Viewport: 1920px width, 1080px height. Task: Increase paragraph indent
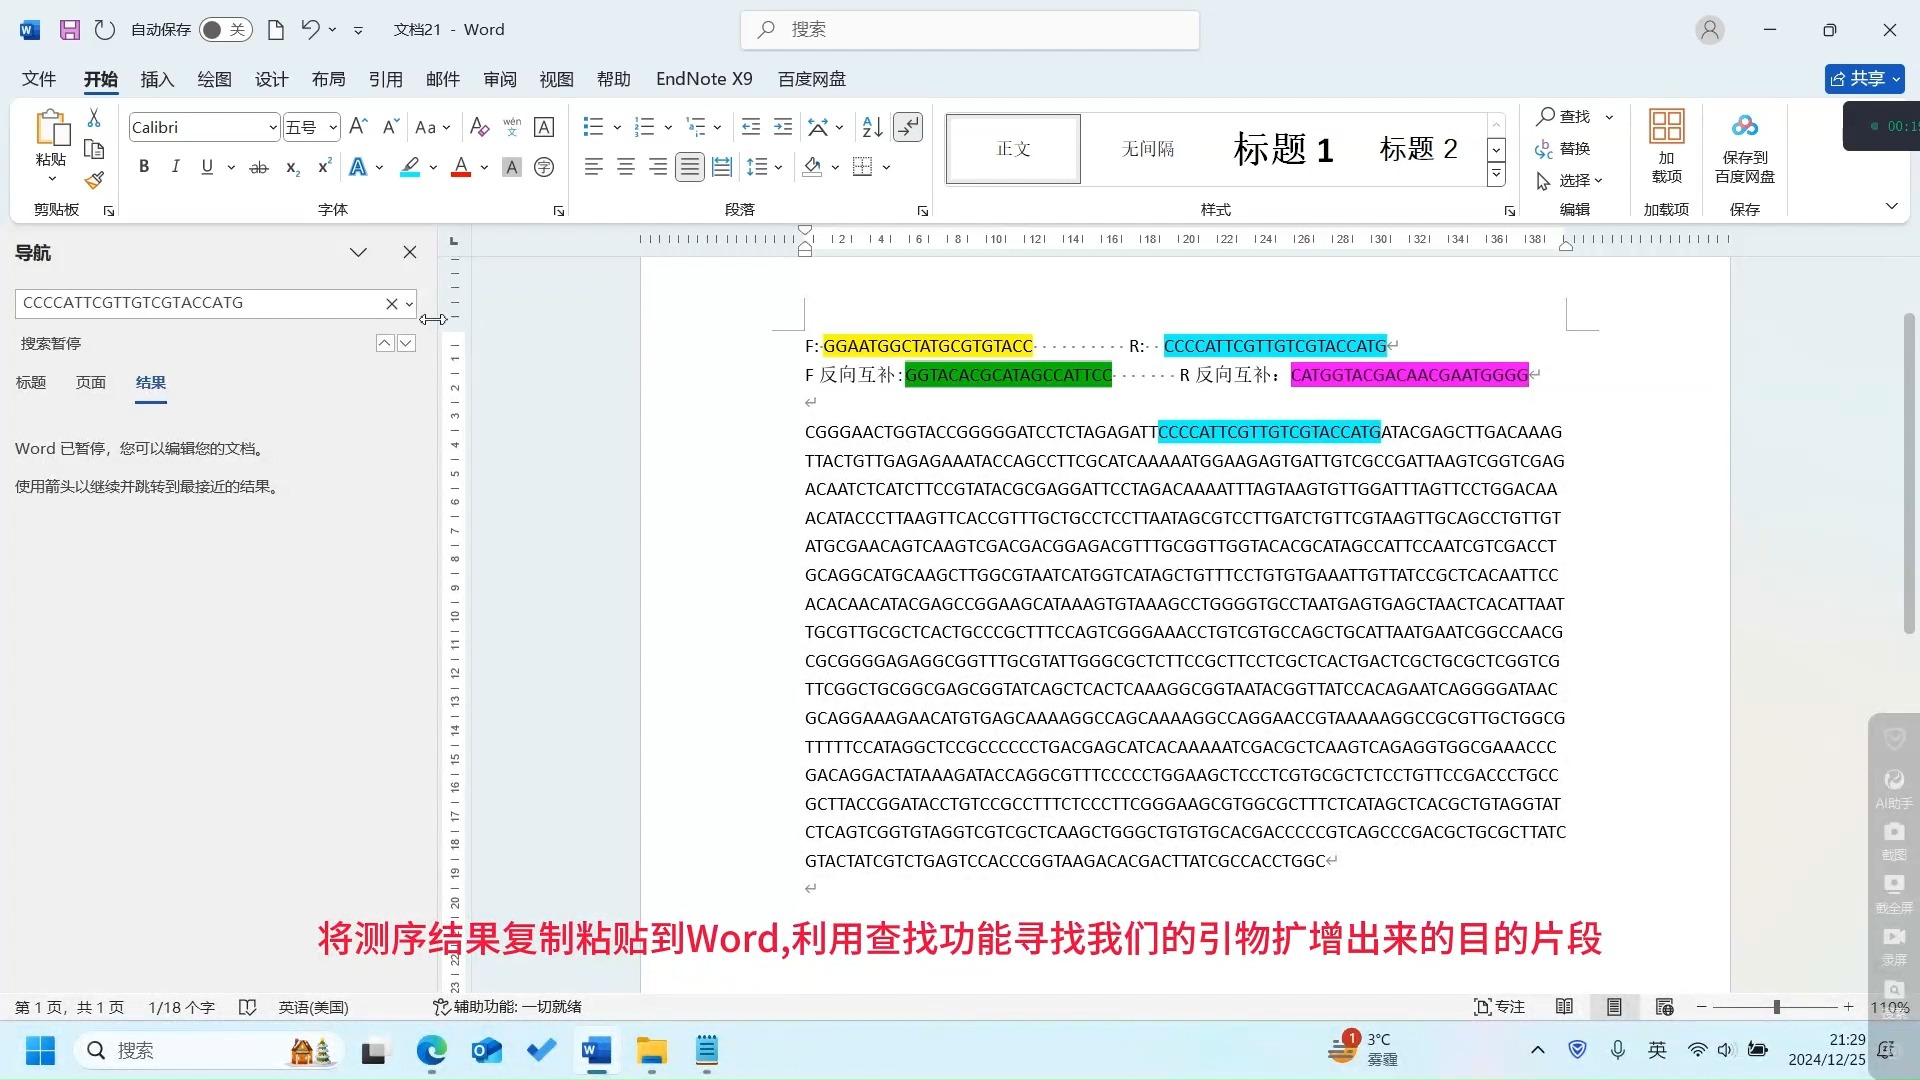pyautogui.click(x=783, y=127)
